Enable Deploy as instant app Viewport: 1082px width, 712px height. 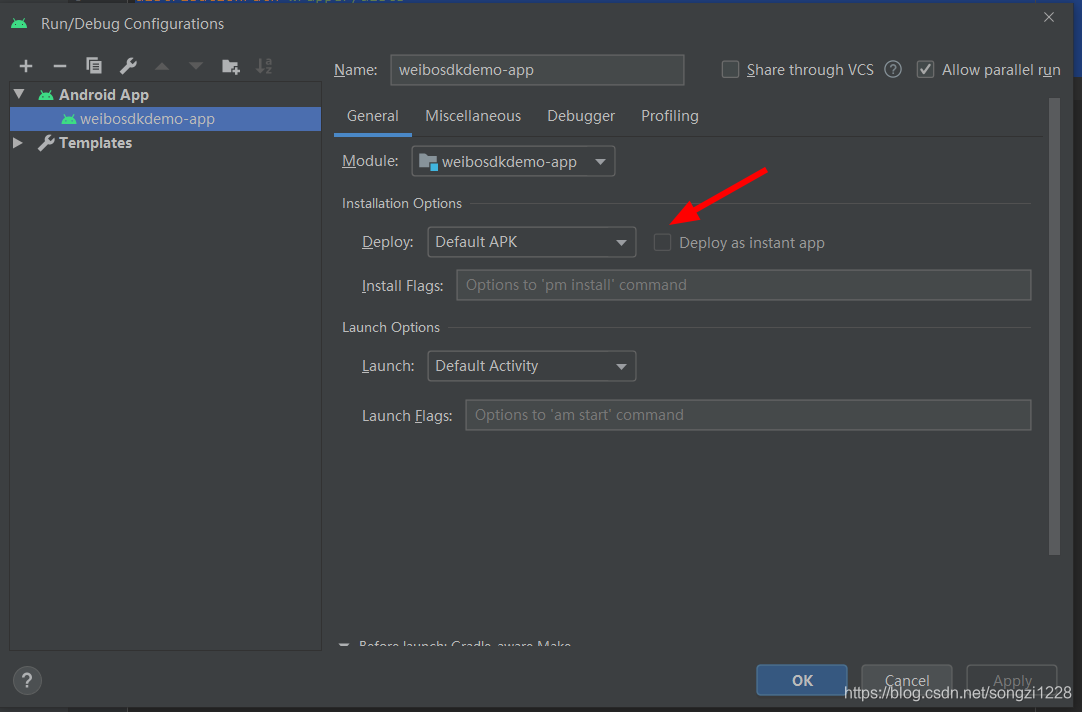pyautogui.click(x=662, y=242)
